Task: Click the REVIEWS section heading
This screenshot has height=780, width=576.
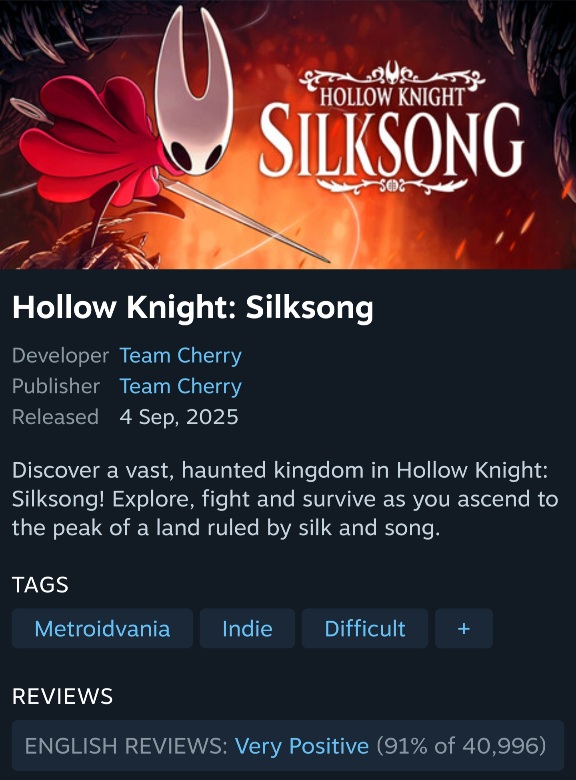Action: click(x=62, y=696)
